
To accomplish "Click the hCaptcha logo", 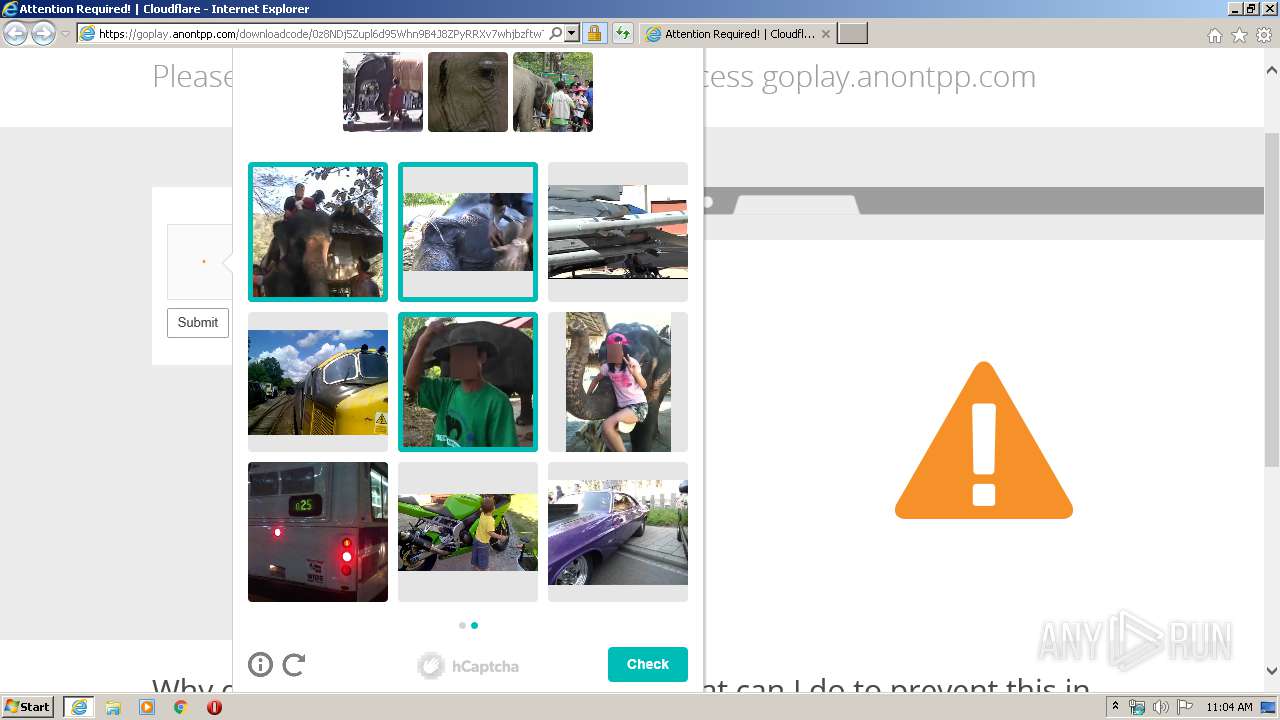I will coord(468,666).
